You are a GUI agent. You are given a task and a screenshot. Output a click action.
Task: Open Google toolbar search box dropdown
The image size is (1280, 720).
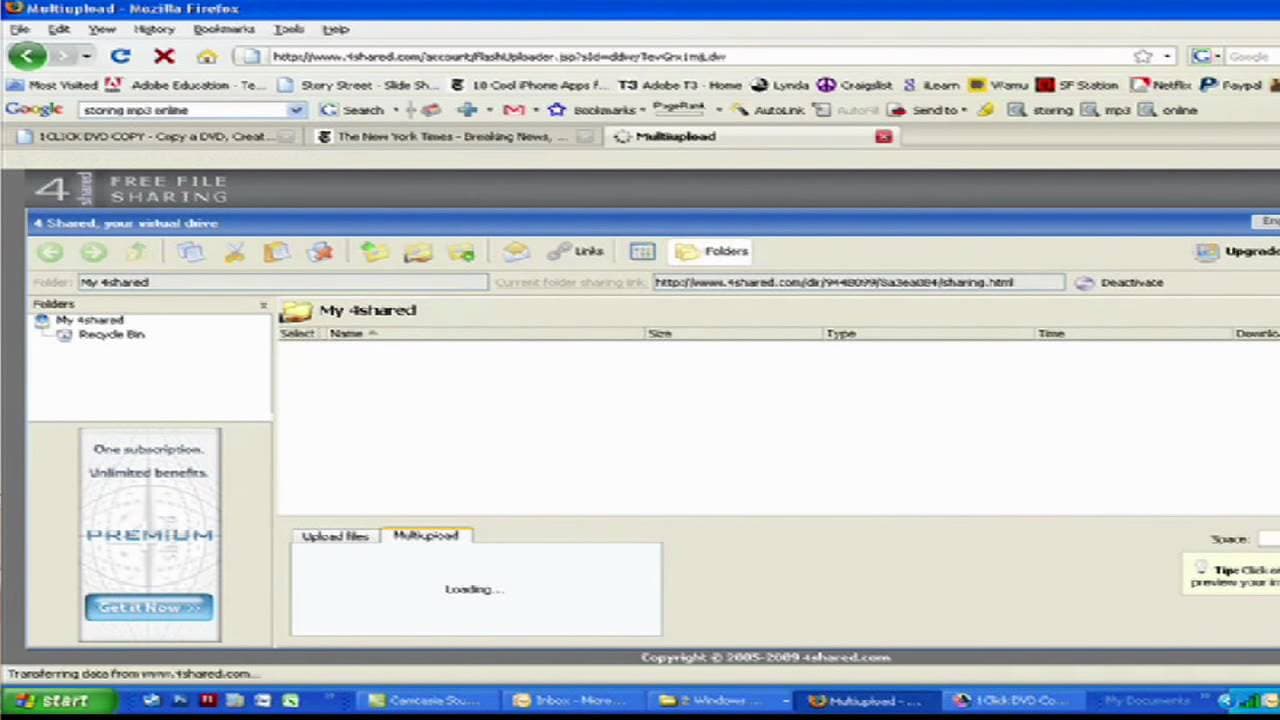tap(296, 110)
